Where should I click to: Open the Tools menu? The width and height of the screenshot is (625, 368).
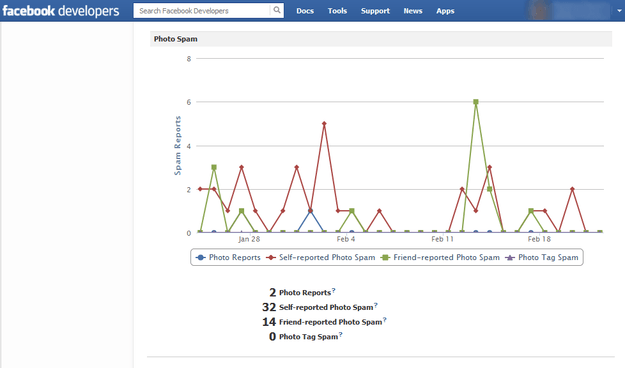(x=337, y=11)
